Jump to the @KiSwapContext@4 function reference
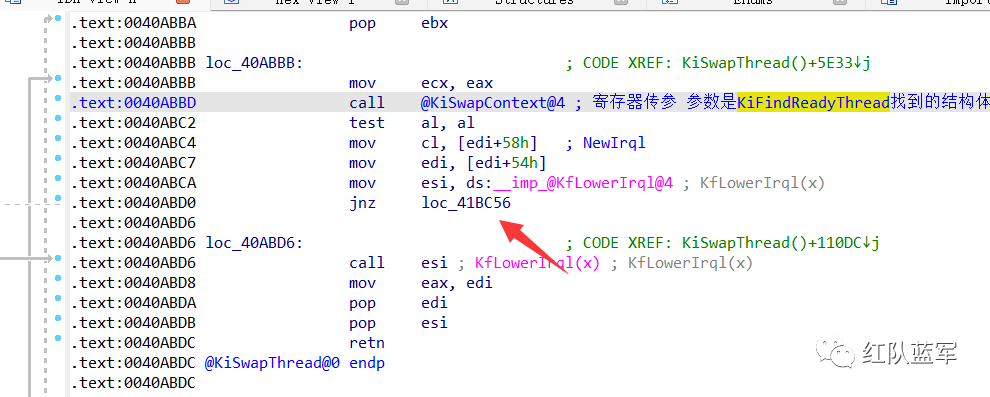 coord(492,103)
